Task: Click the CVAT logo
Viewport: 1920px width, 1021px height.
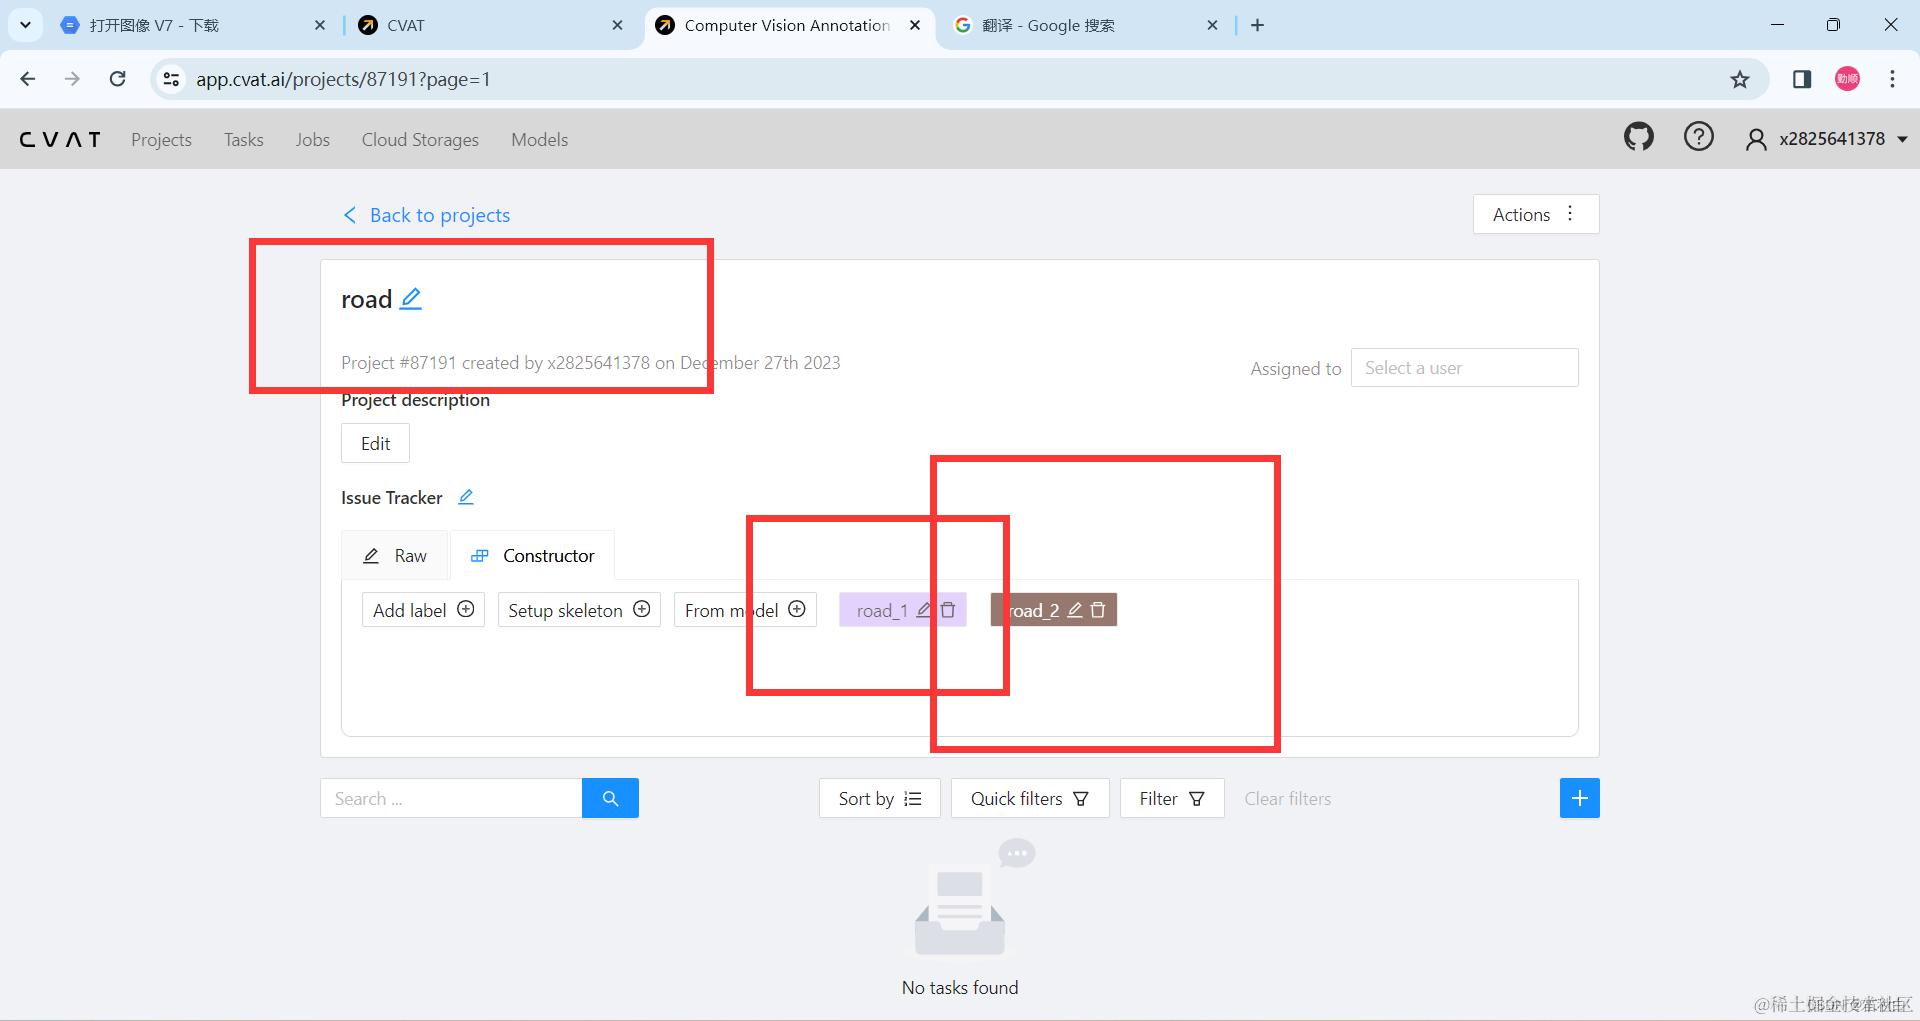Action: click(60, 140)
